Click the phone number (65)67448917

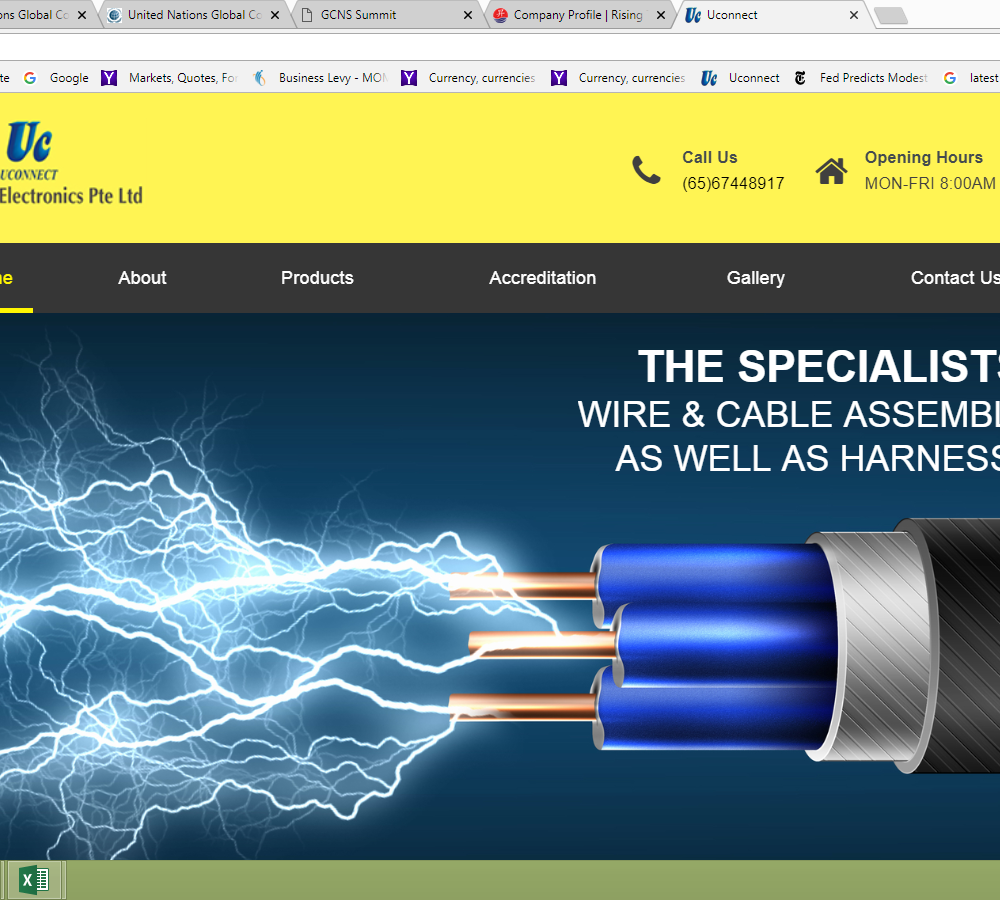pos(733,184)
